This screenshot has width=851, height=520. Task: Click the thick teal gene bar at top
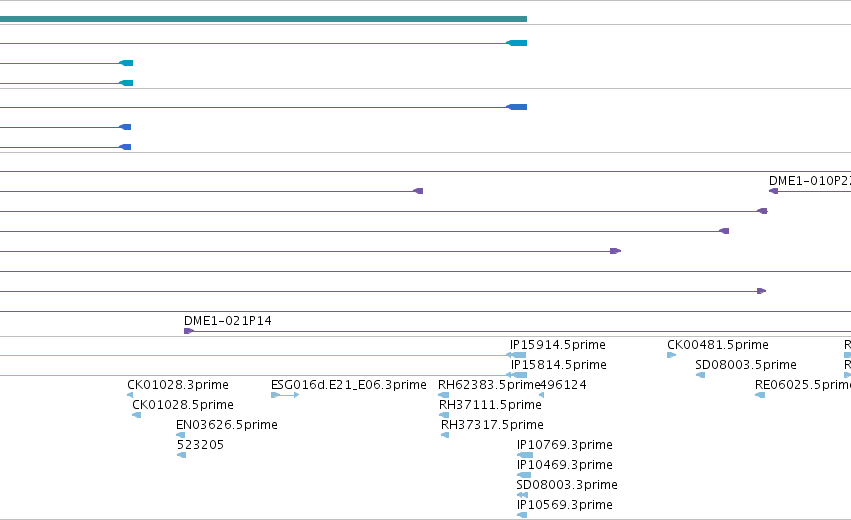(x=263, y=19)
